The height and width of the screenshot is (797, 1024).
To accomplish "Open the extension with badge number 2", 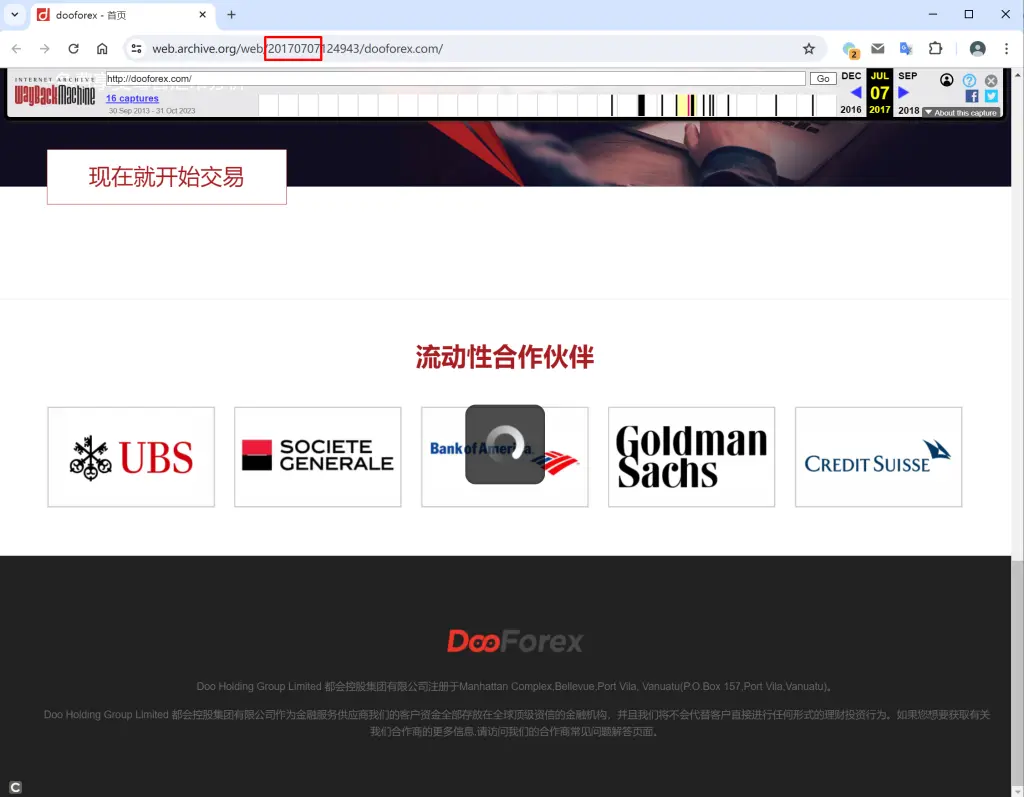I will click(850, 50).
